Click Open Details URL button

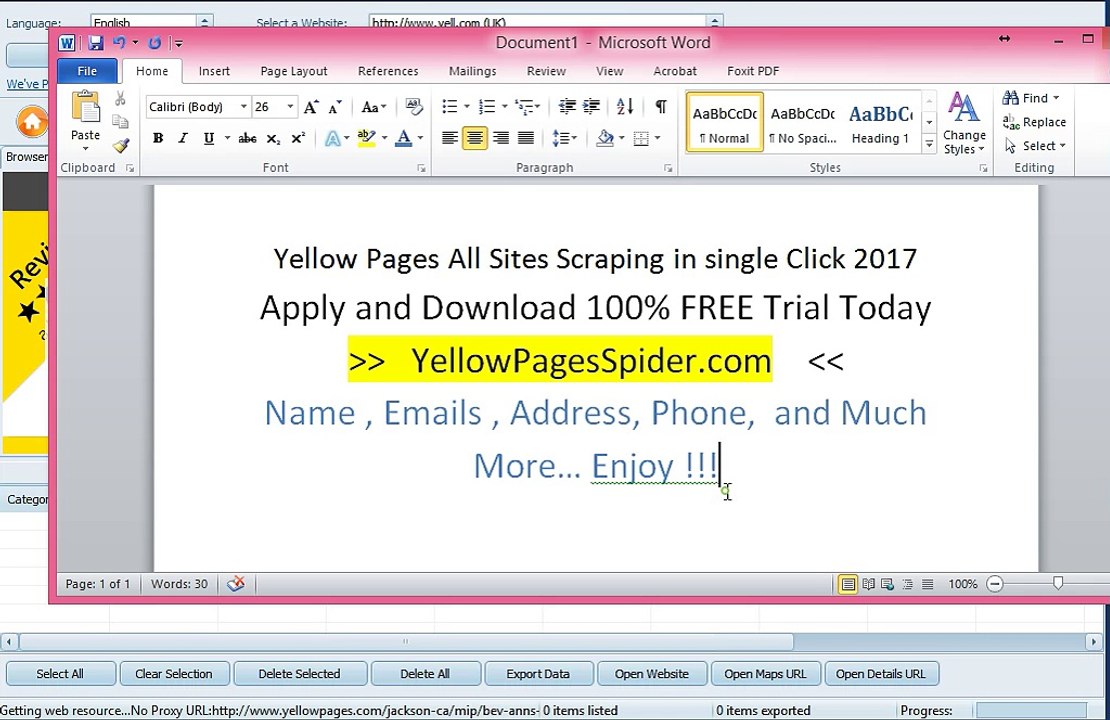click(x=881, y=674)
